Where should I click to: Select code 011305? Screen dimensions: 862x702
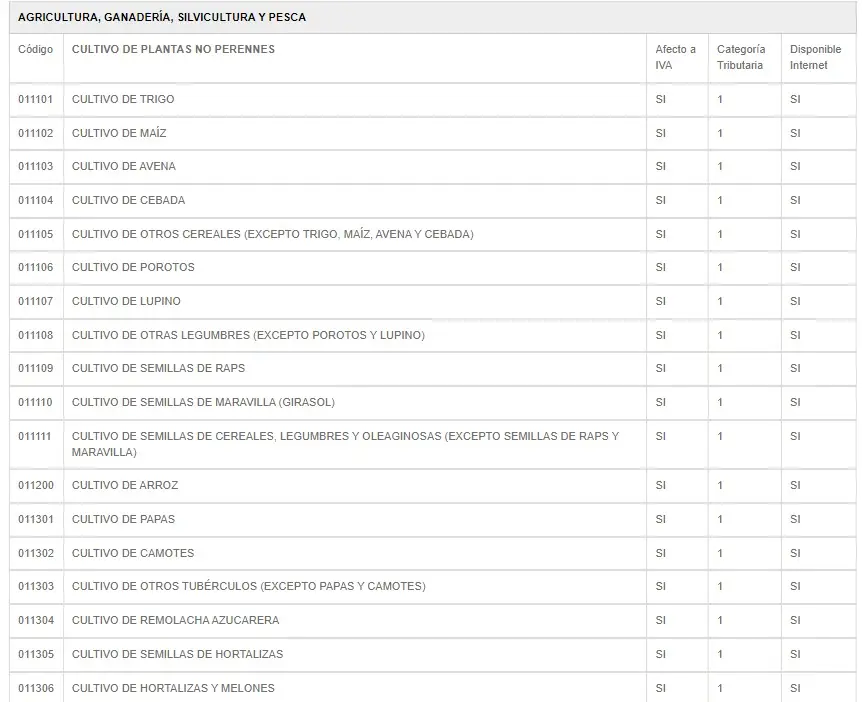point(36,655)
